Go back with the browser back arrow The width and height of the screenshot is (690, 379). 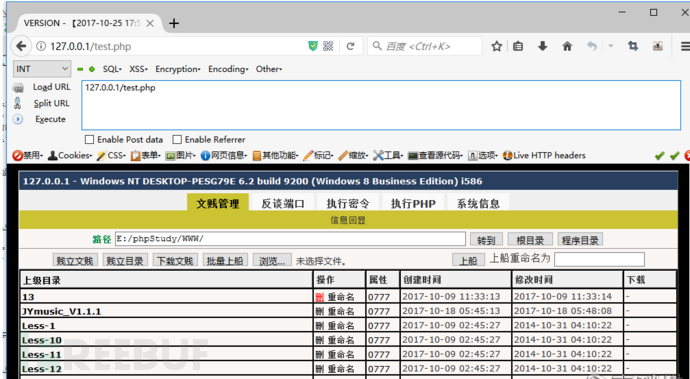(x=21, y=46)
